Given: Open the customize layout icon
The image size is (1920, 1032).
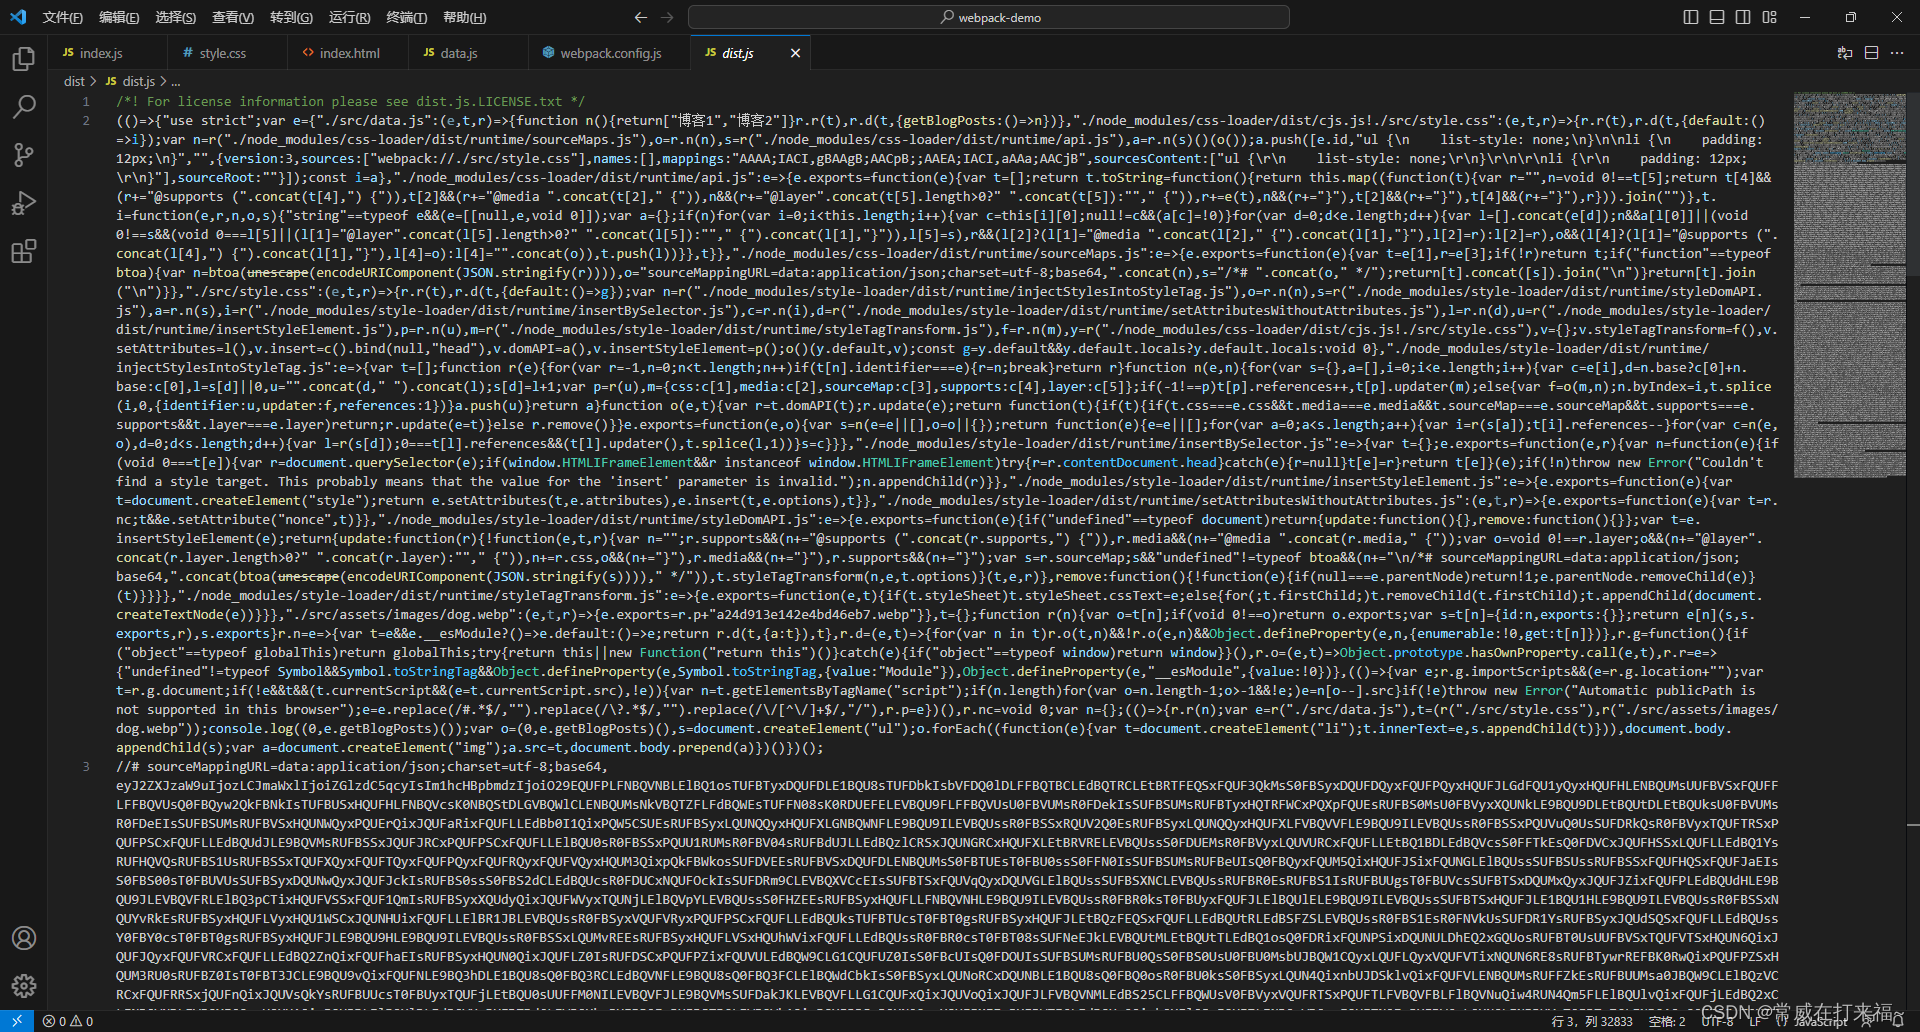Looking at the screenshot, I should [x=1770, y=17].
